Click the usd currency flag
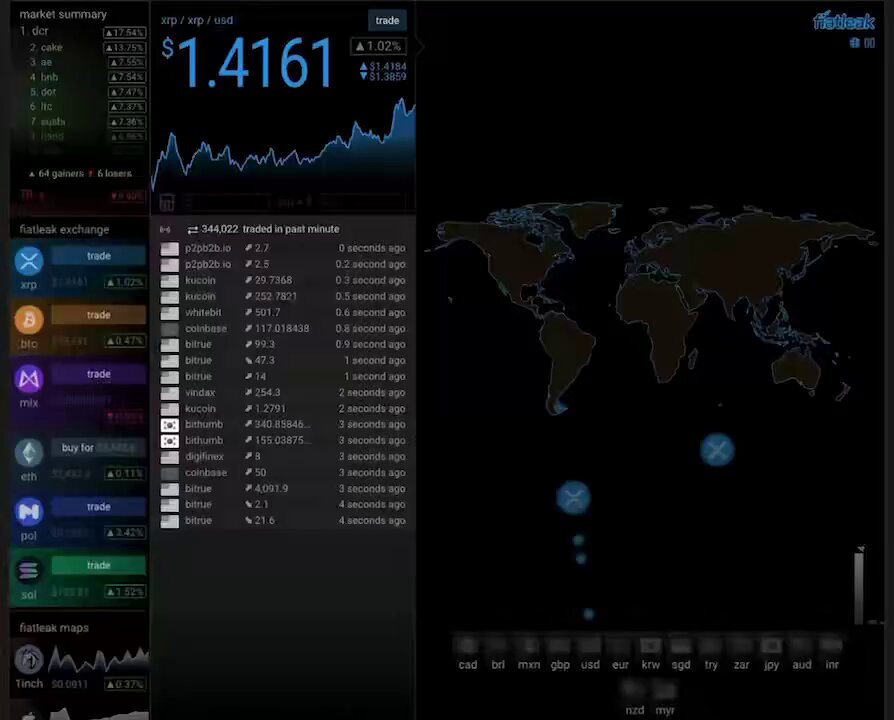 (590, 645)
